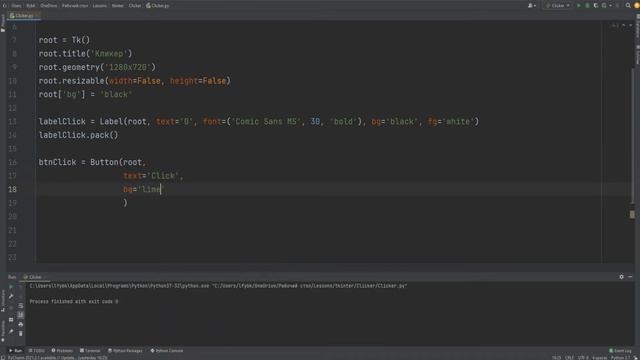Rerun Clicker using Run panel green arrow
The height and width of the screenshot is (360, 640).
click(x=11, y=287)
